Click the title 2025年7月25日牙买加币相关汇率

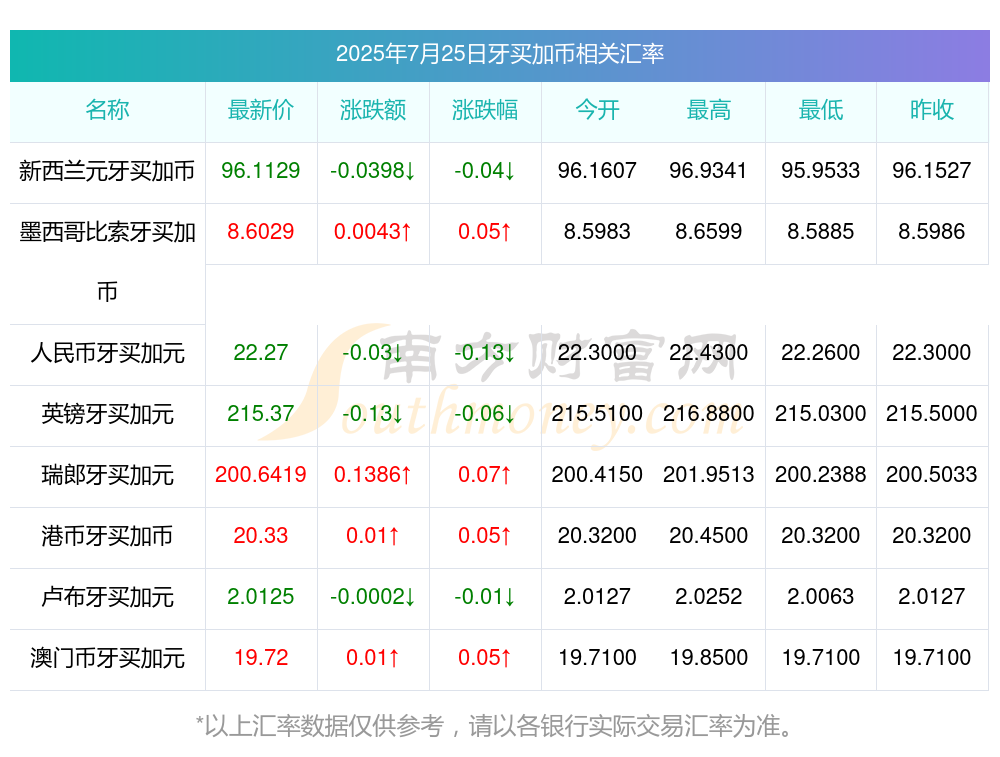tap(500, 54)
